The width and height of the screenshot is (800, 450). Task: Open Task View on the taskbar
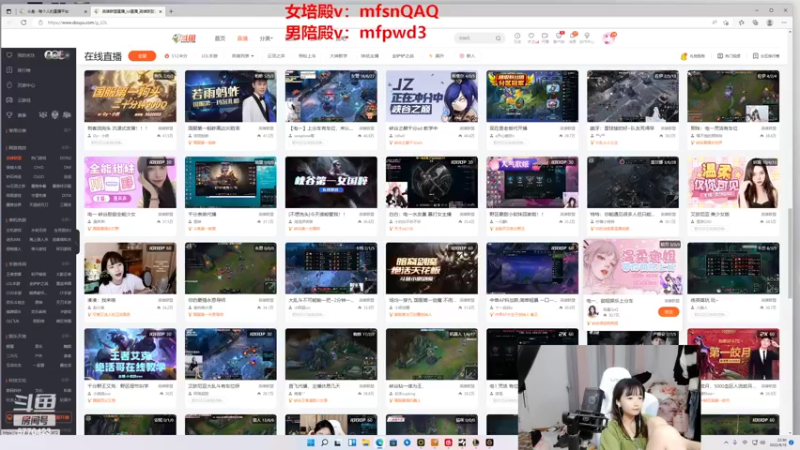(x=338, y=442)
